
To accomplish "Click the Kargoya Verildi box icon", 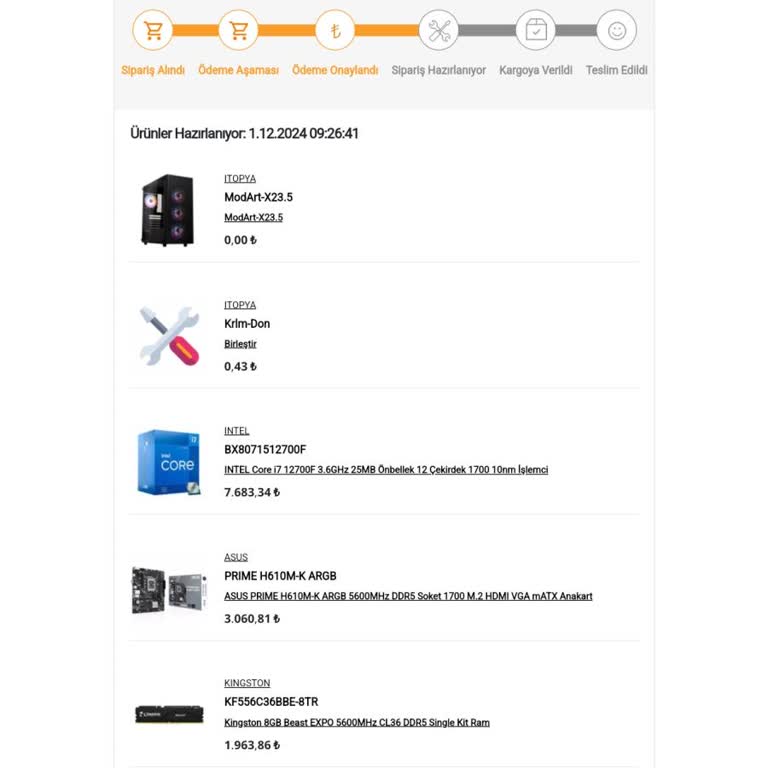I will (536, 30).
